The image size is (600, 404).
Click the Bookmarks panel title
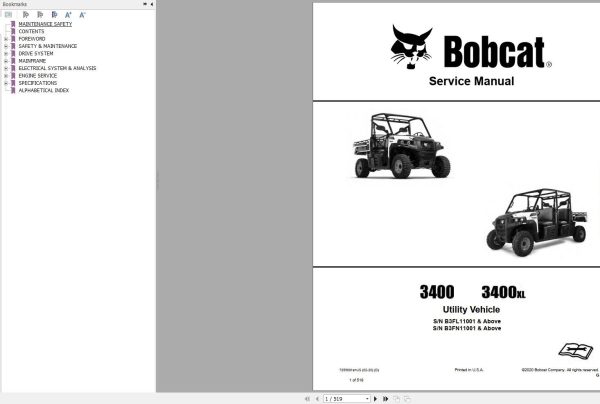click(15, 4)
